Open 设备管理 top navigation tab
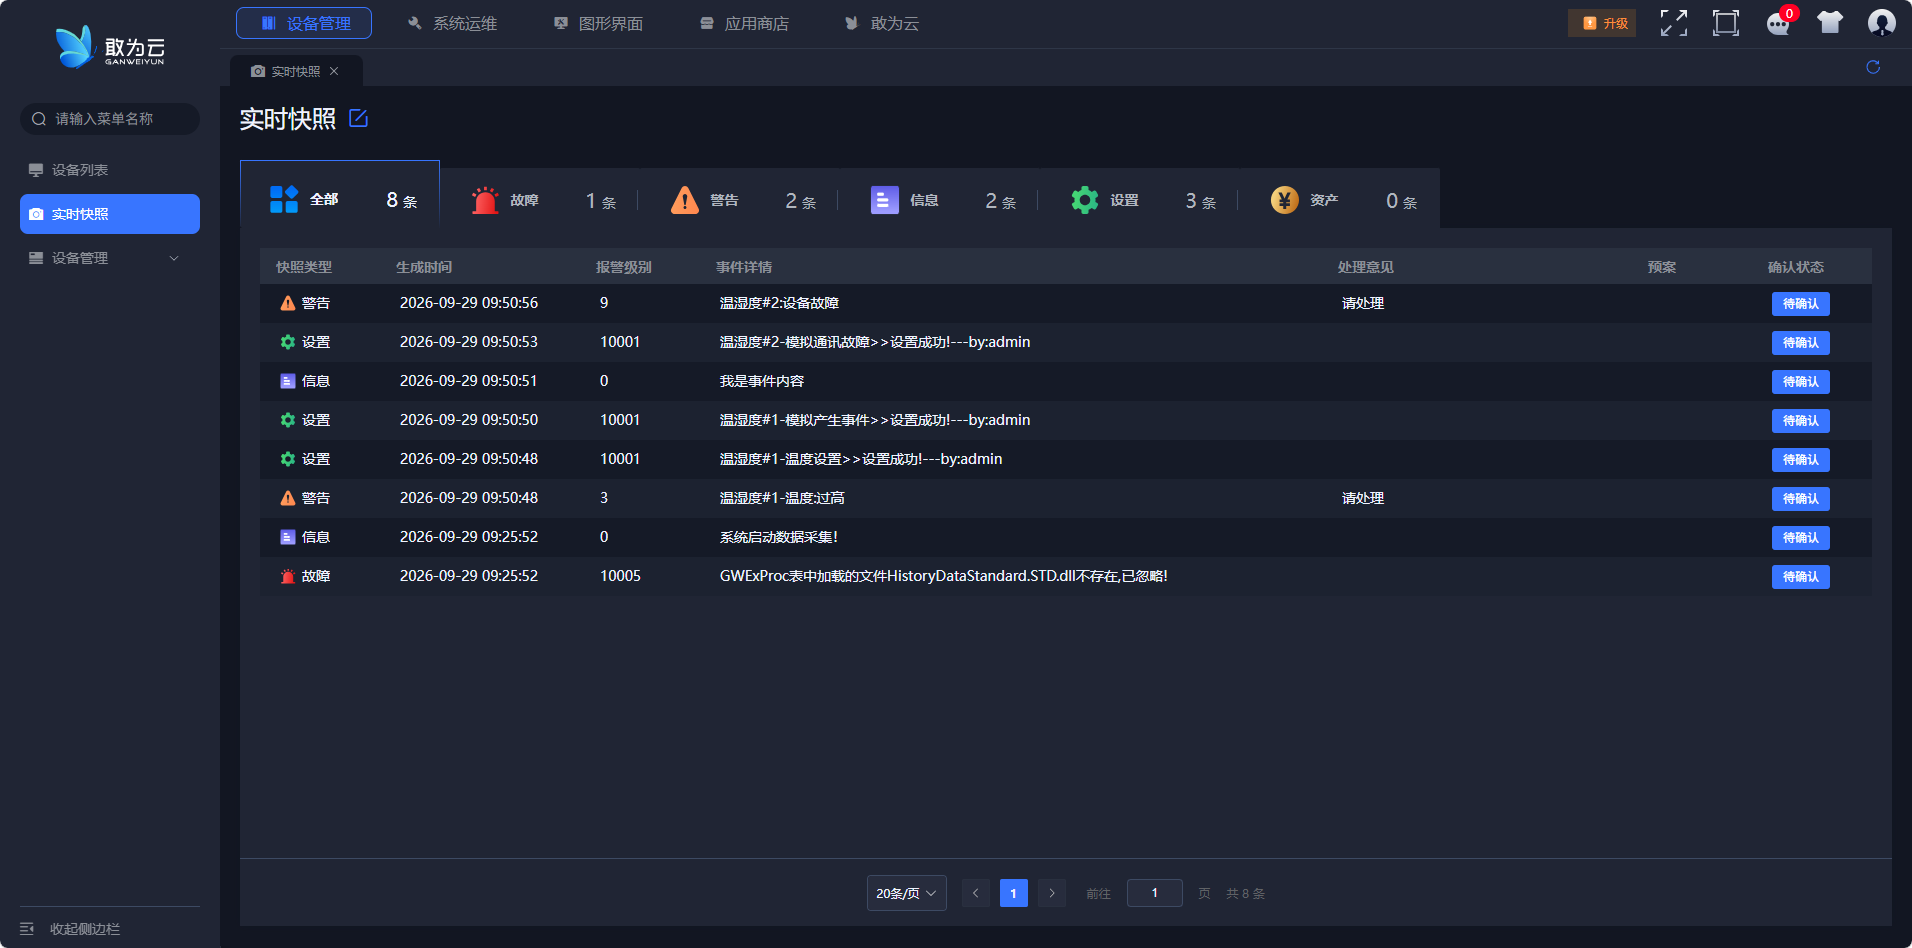This screenshot has height=948, width=1912. pyautogui.click(x=304, y=23)
